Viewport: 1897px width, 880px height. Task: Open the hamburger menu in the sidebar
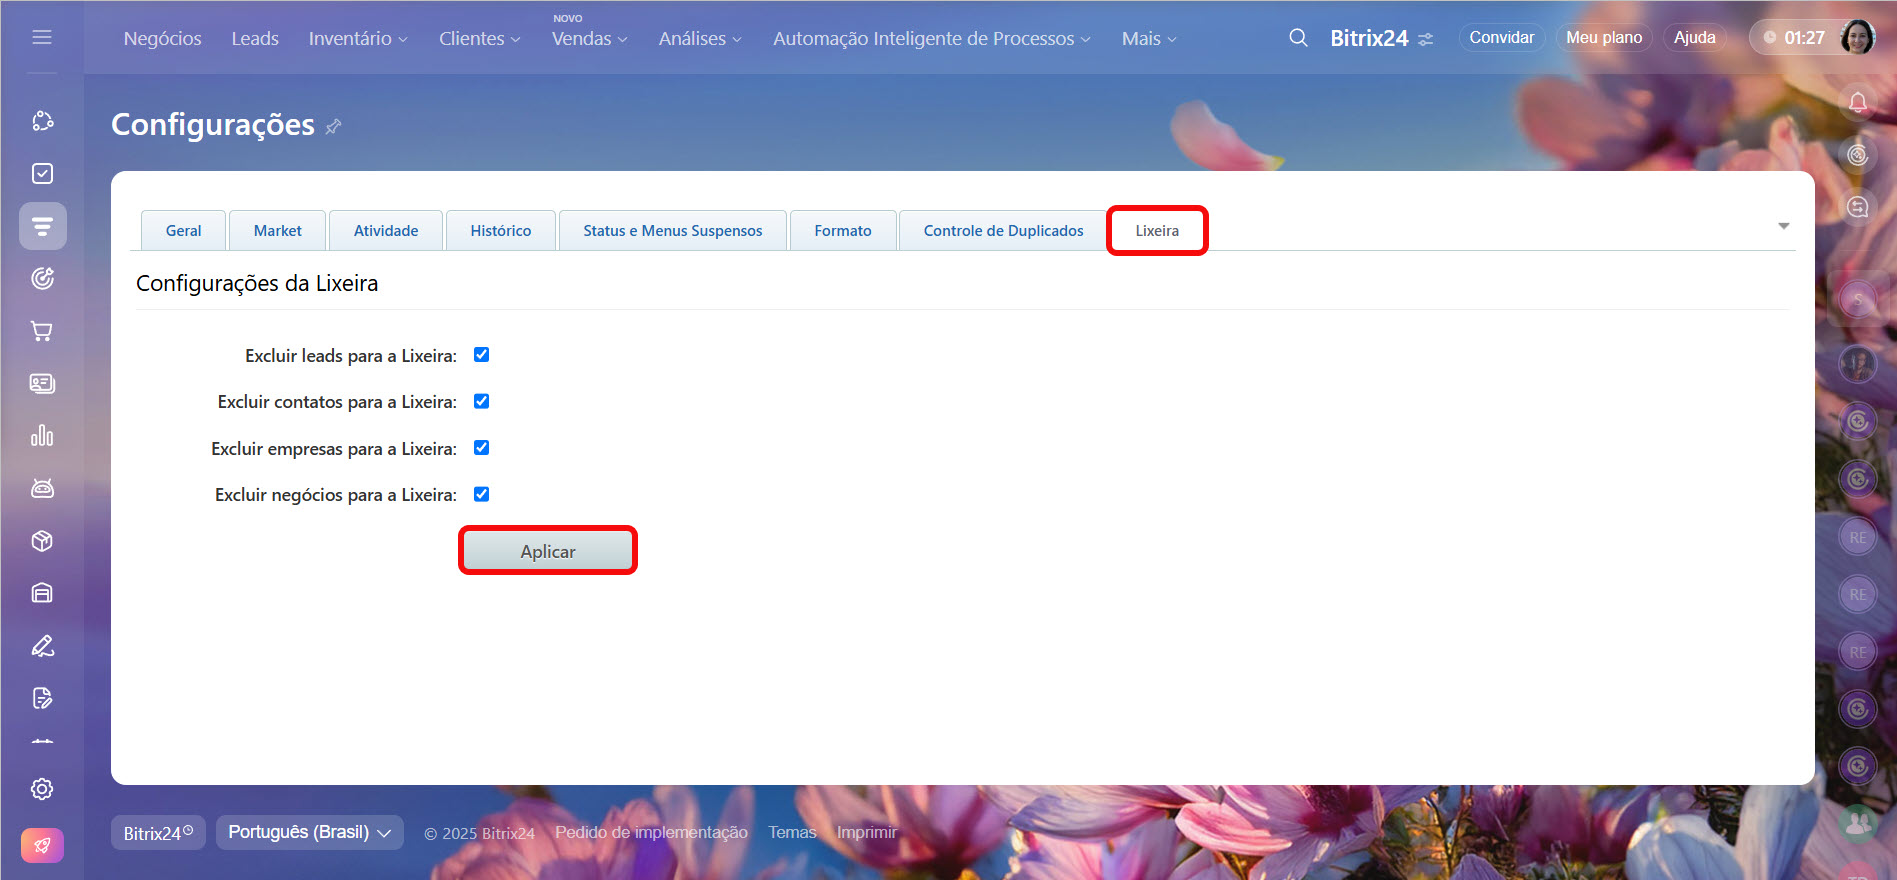(x=42, y=37)
